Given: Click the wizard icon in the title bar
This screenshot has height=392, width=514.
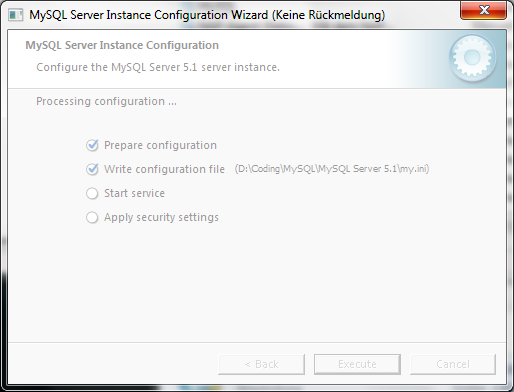Looking at the screenshot, I should 15,15.
